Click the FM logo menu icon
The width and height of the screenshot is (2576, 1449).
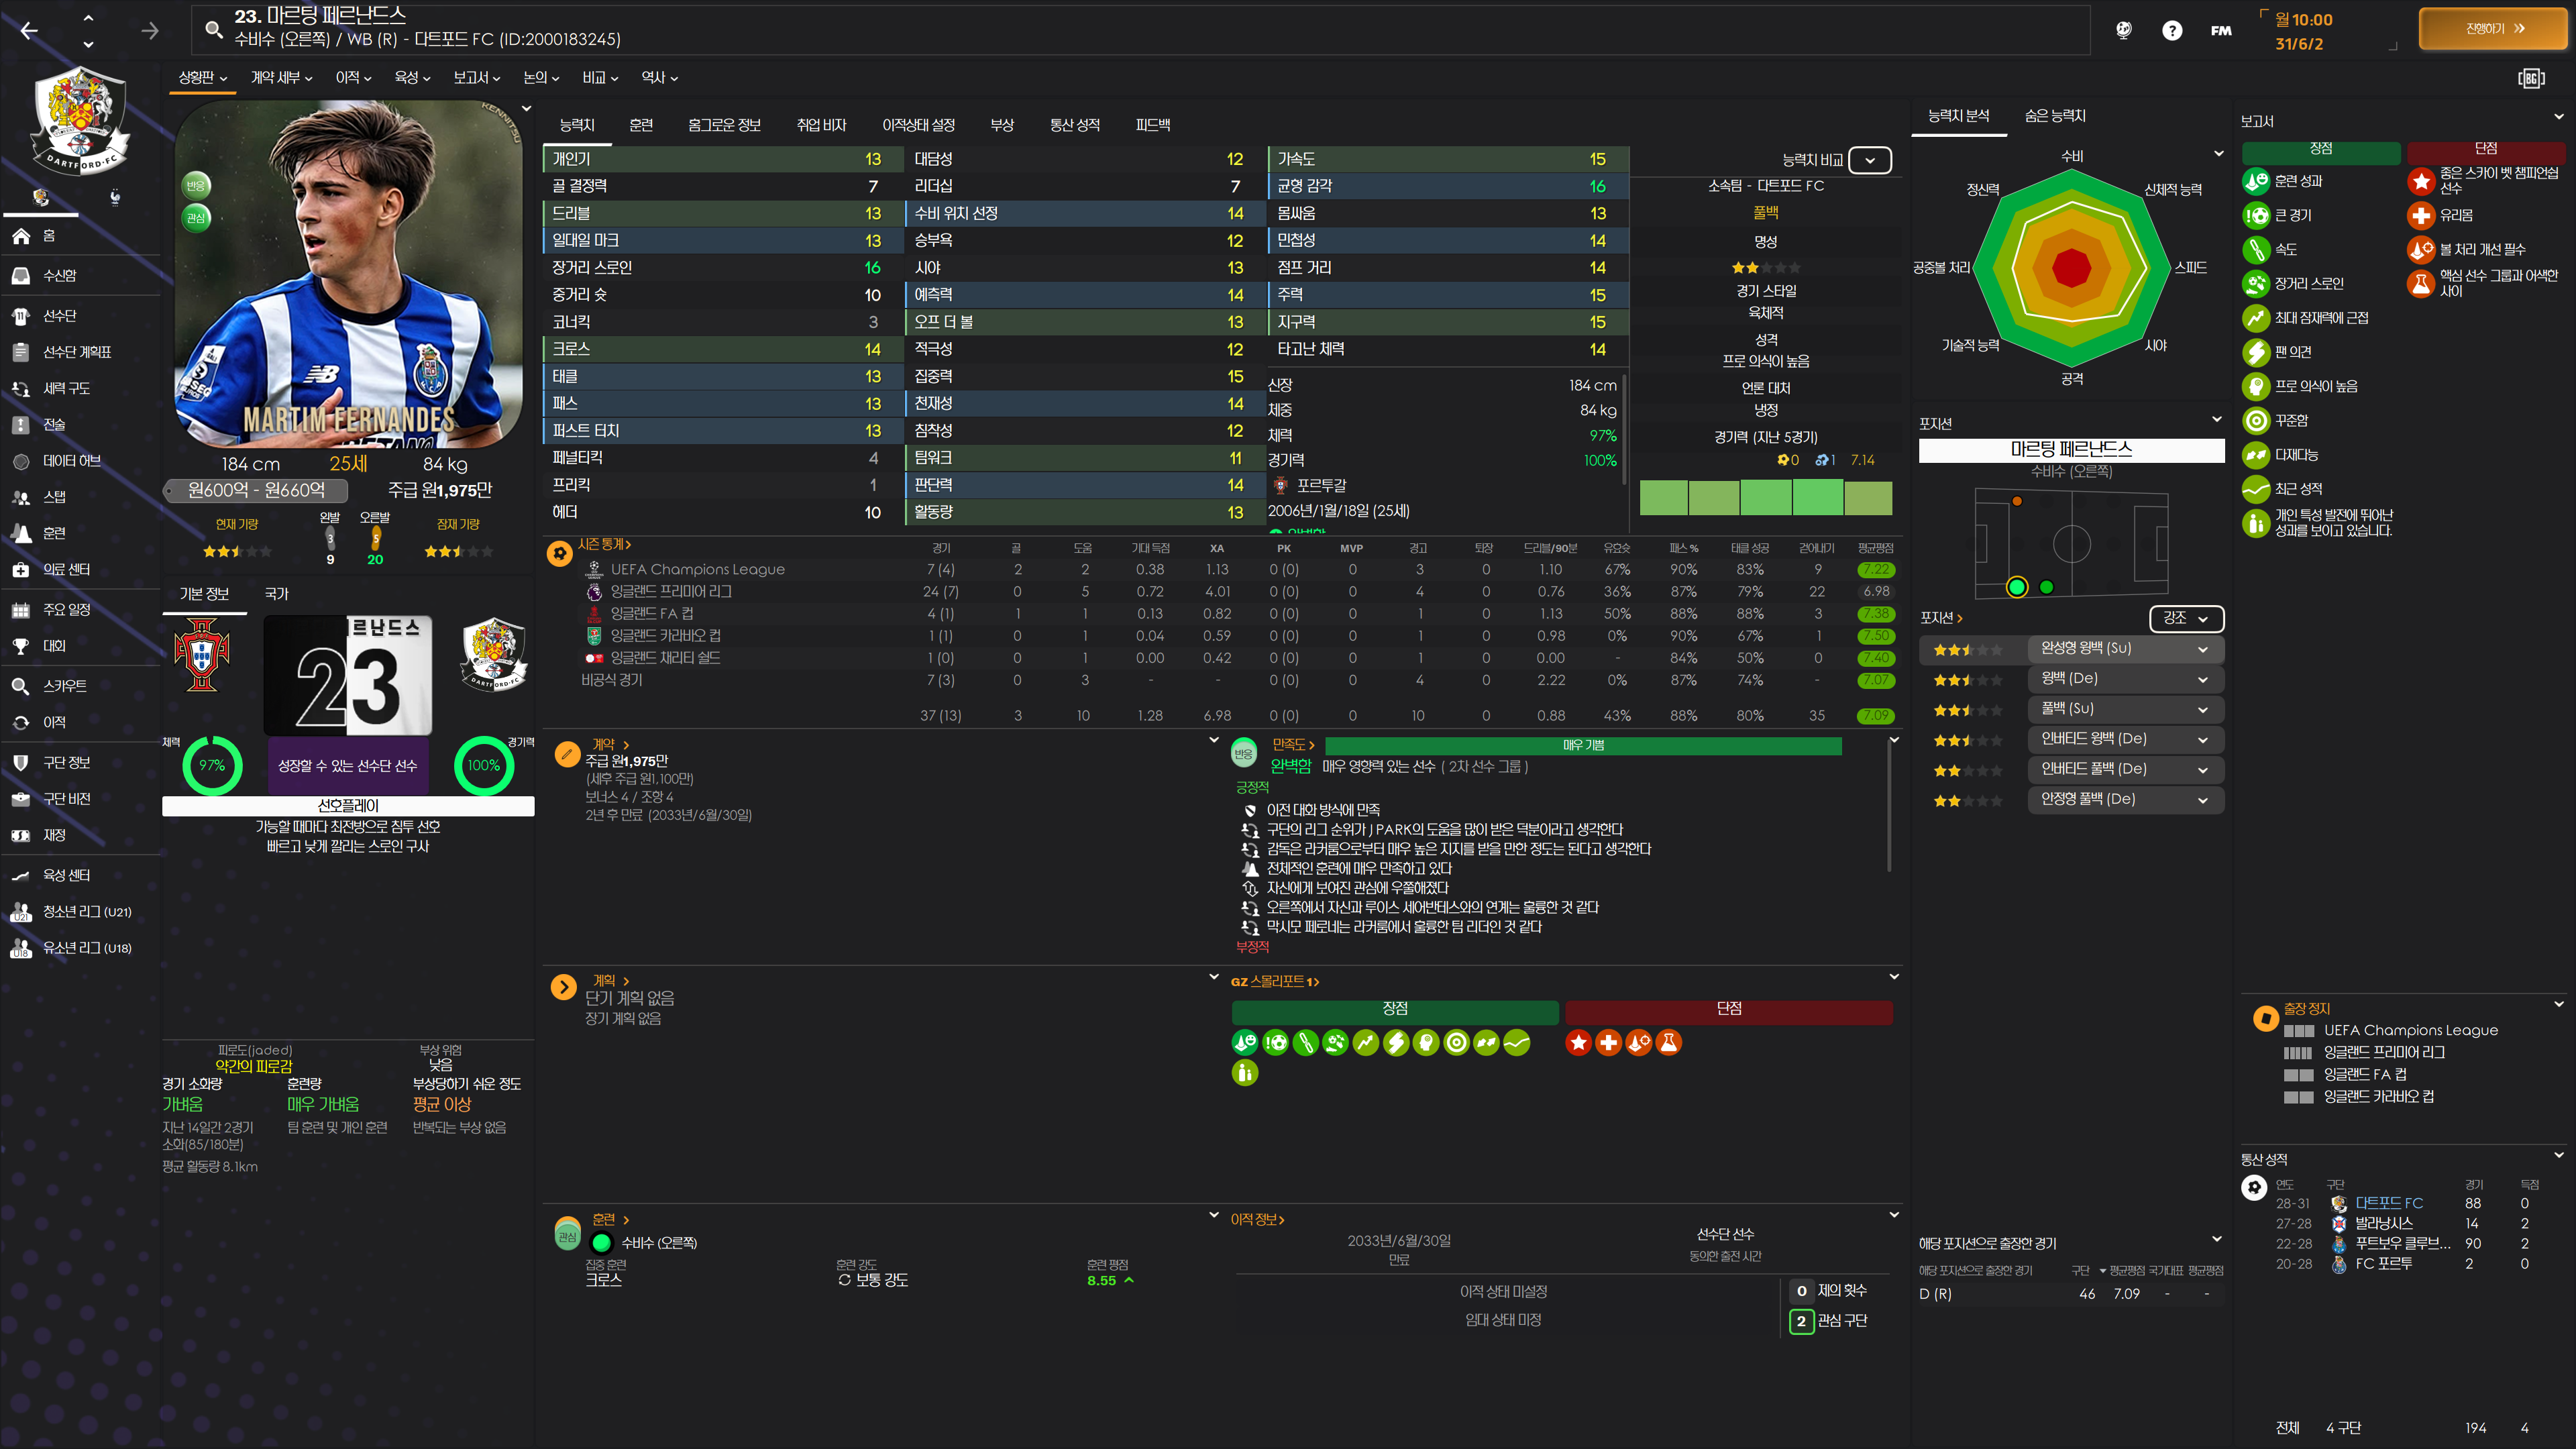coord(2221,30)
